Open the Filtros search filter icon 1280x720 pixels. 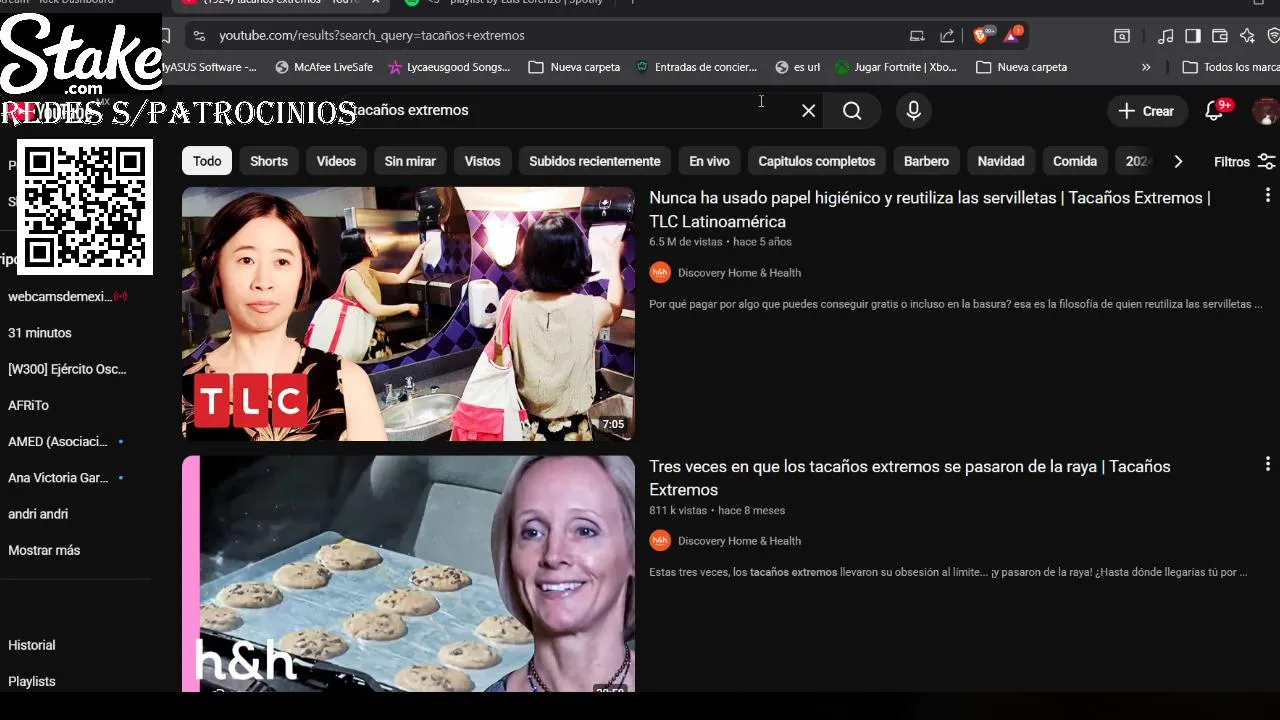(x=1267, y=161)
